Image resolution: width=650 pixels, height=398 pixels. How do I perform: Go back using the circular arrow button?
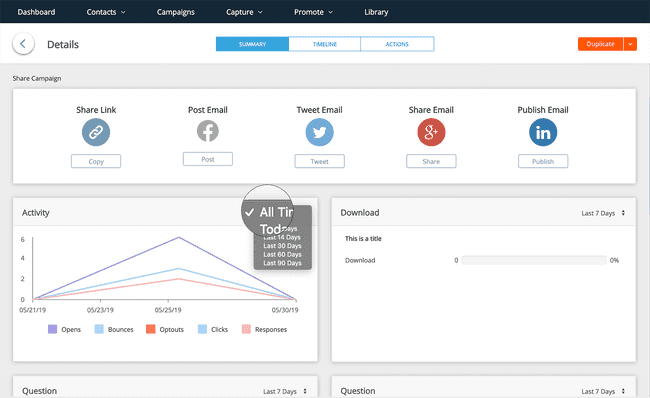(23, 44)
